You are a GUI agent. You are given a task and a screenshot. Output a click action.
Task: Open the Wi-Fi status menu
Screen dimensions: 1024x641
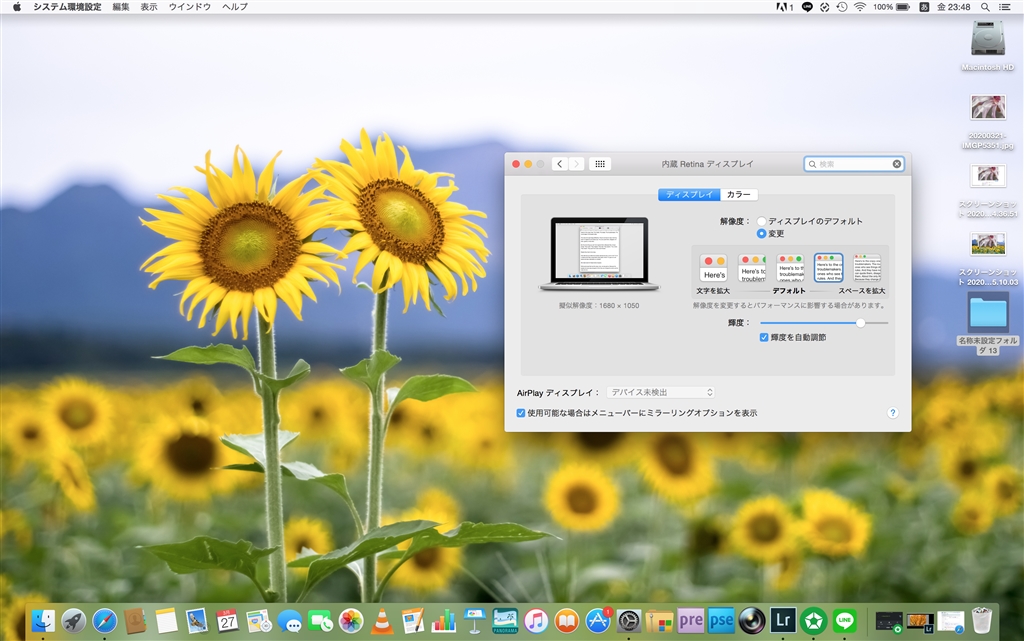click(859, 7)
